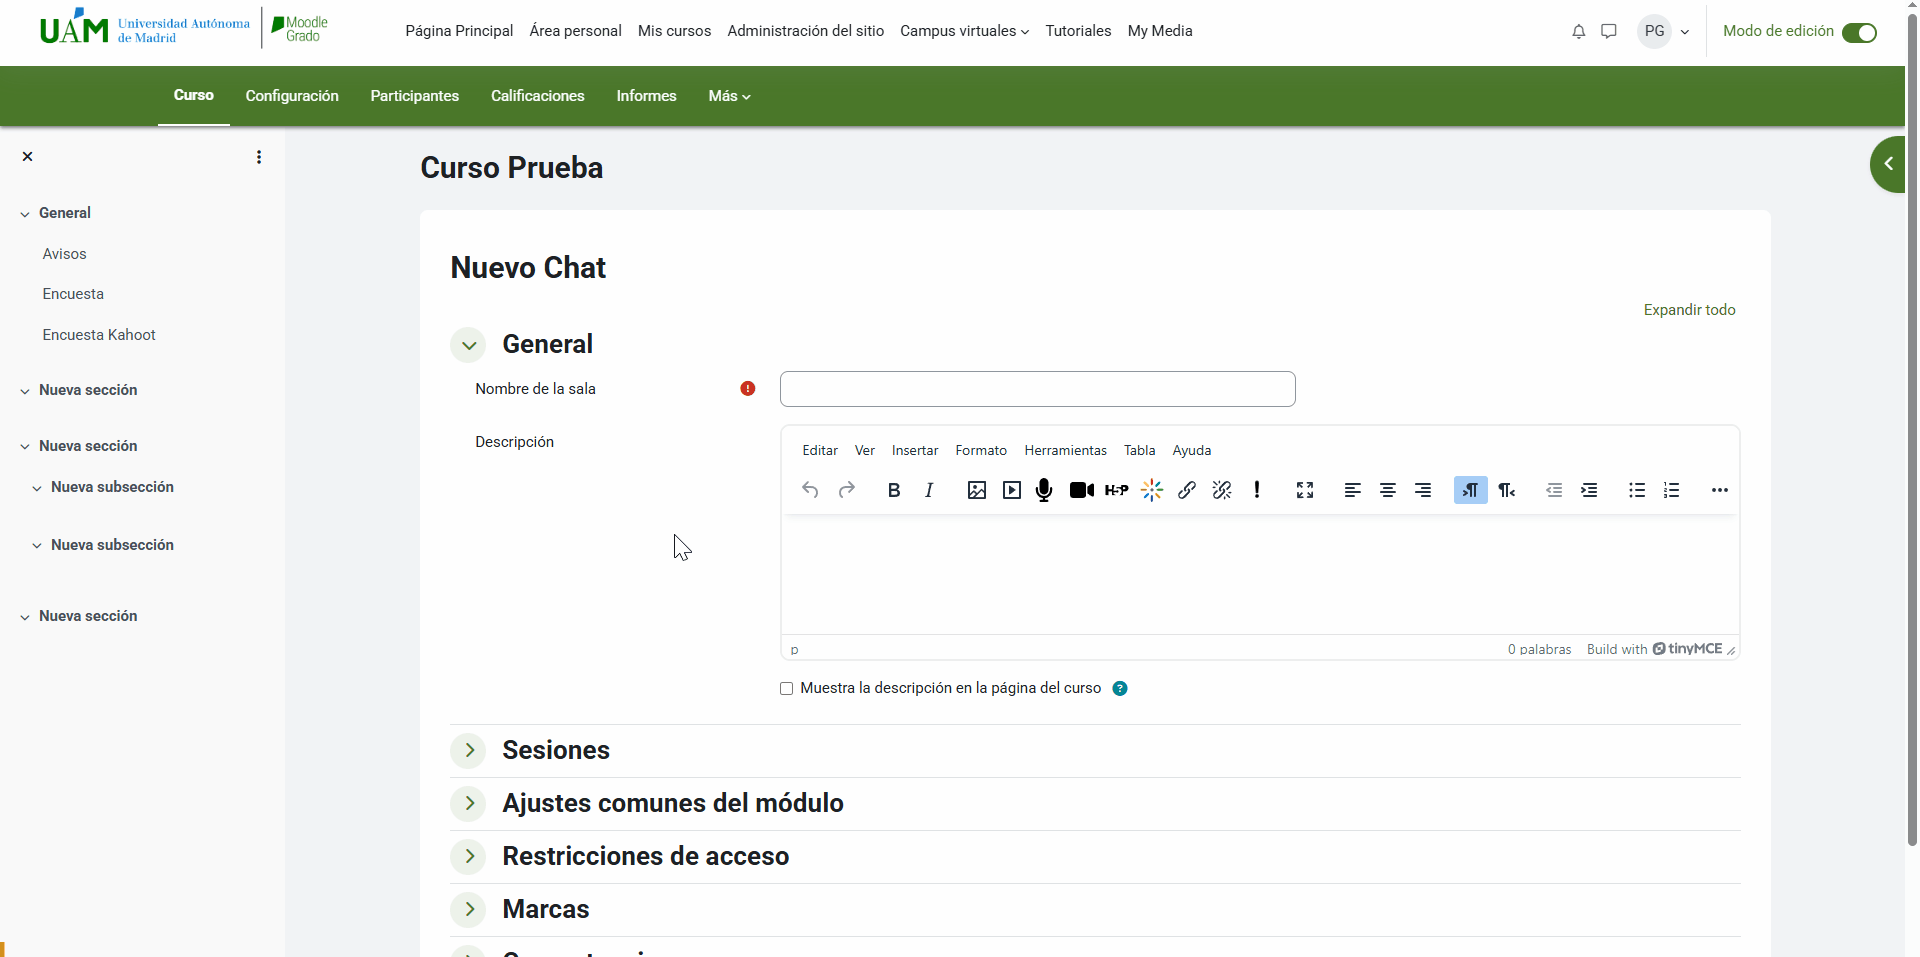Align text to the right

click(1423, 490)
